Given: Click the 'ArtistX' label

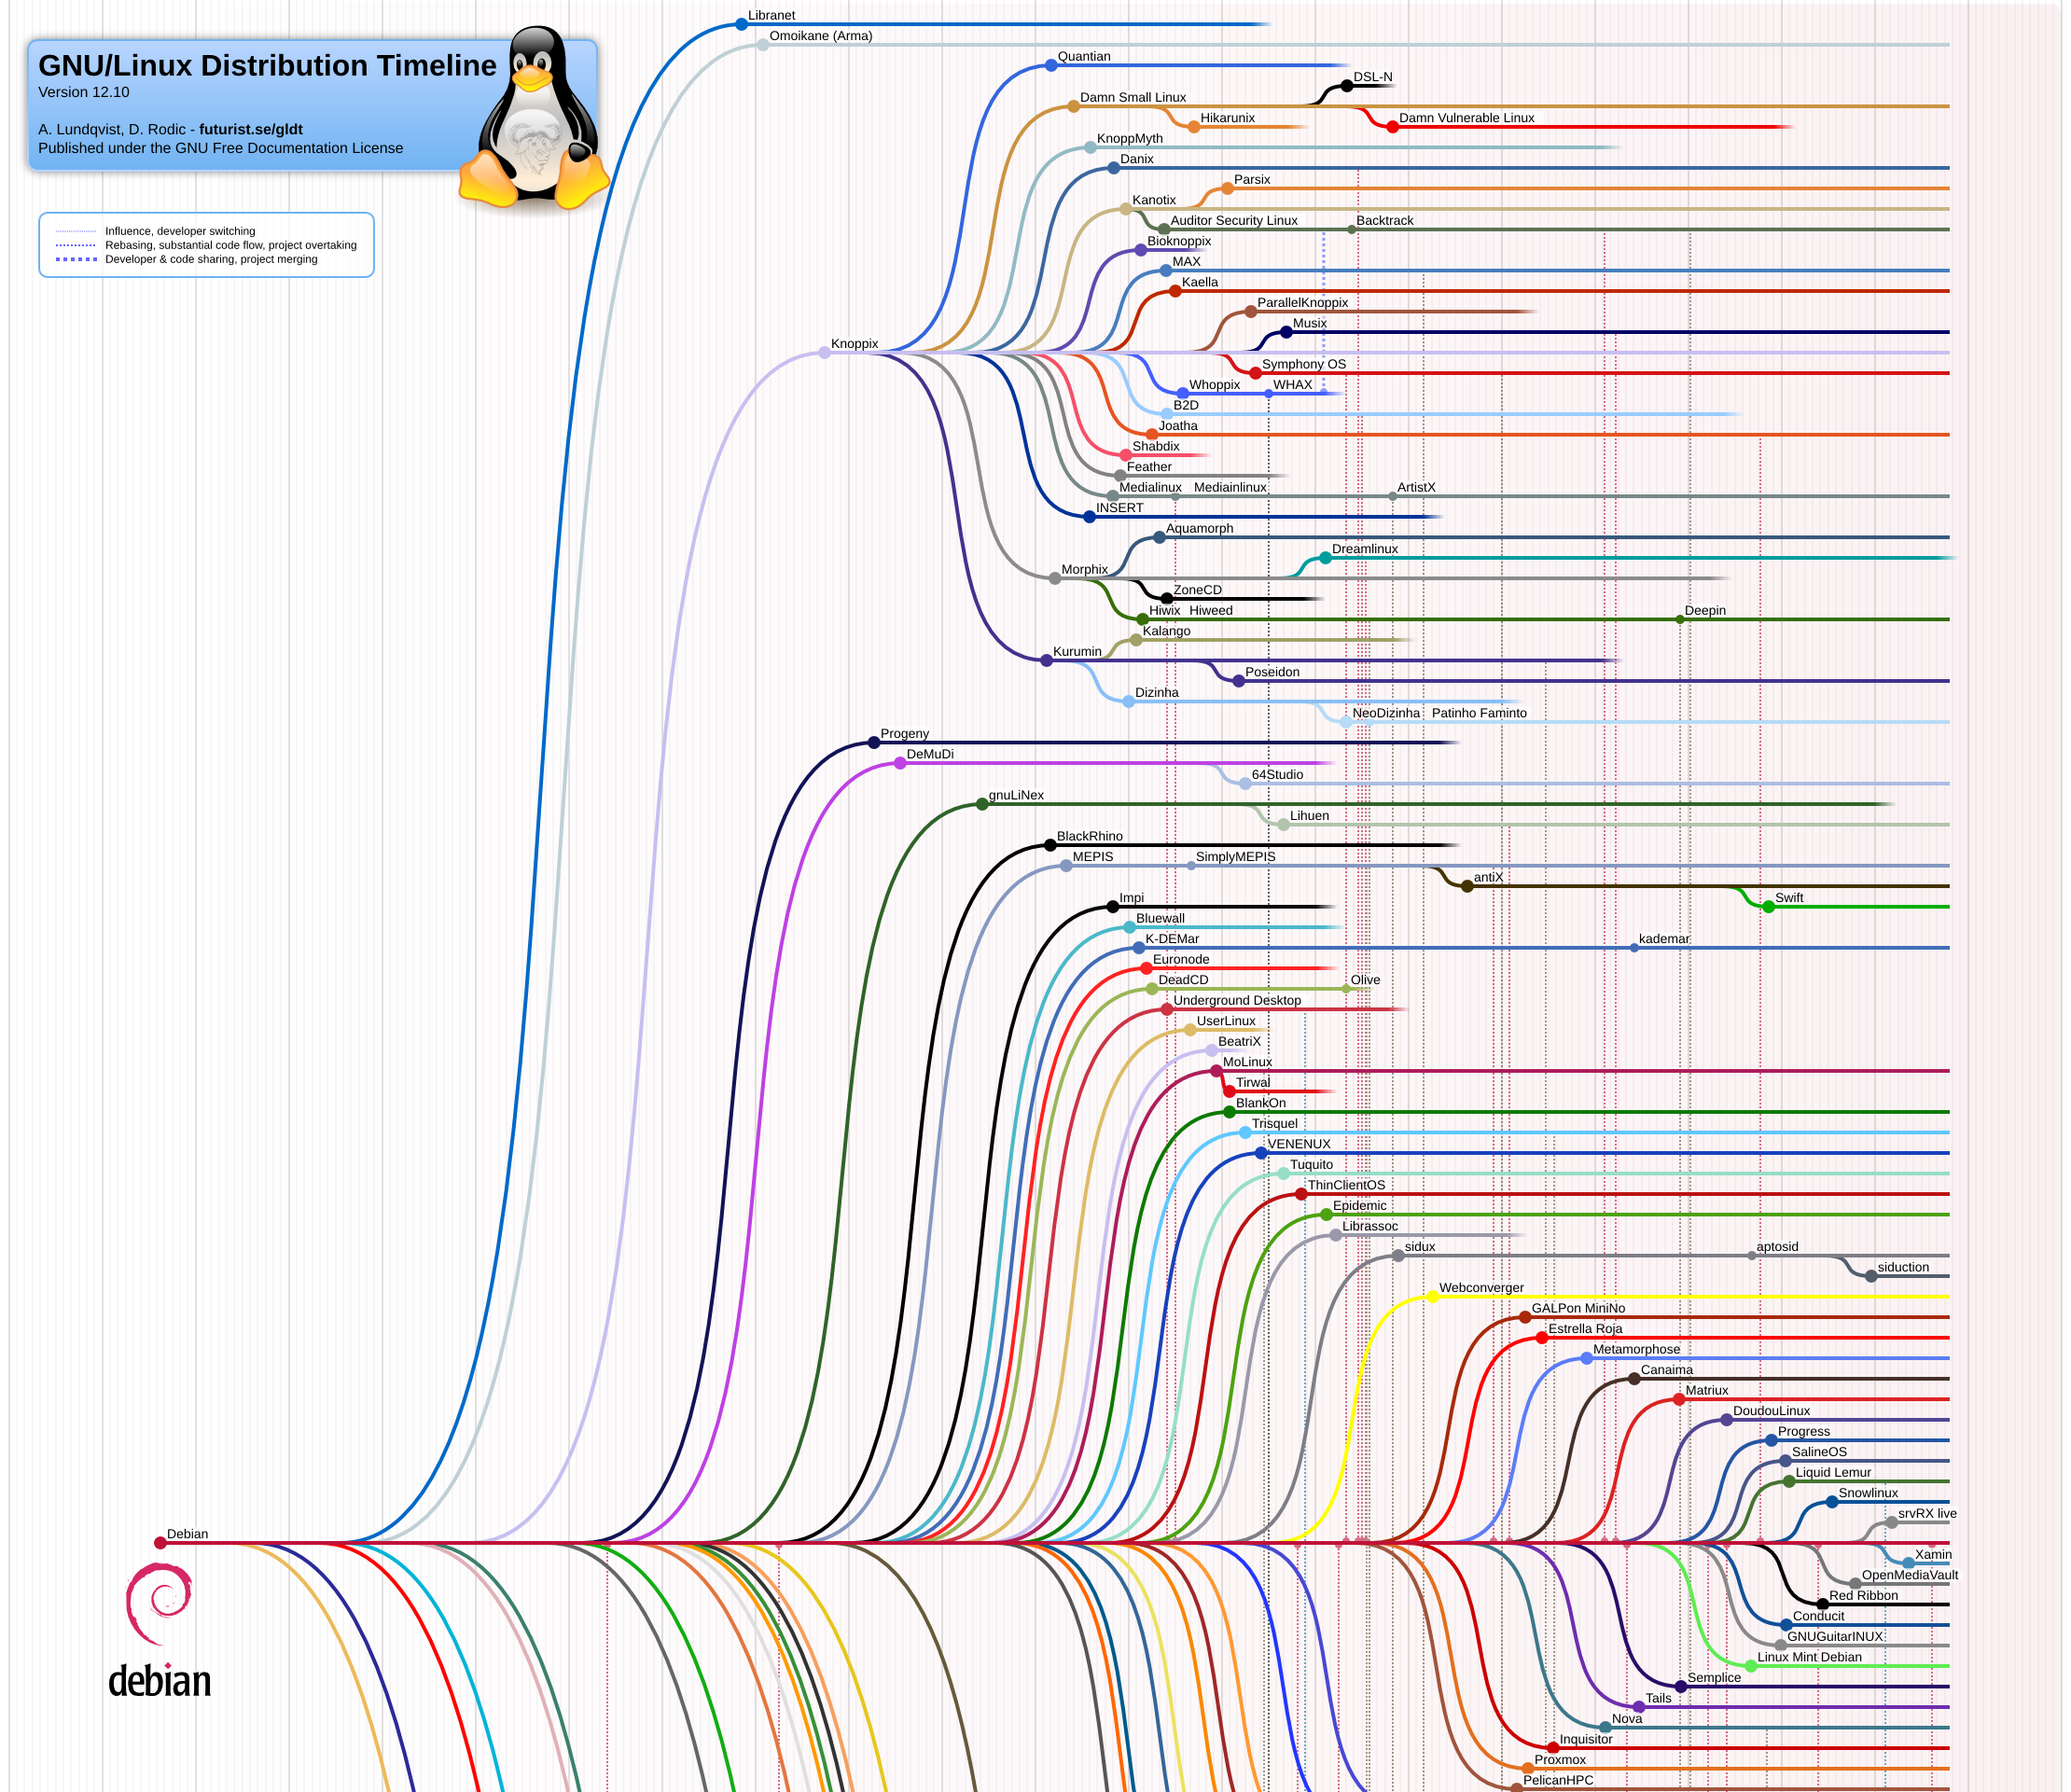Looking at the screenshot, I should (x=1416, y=487).
